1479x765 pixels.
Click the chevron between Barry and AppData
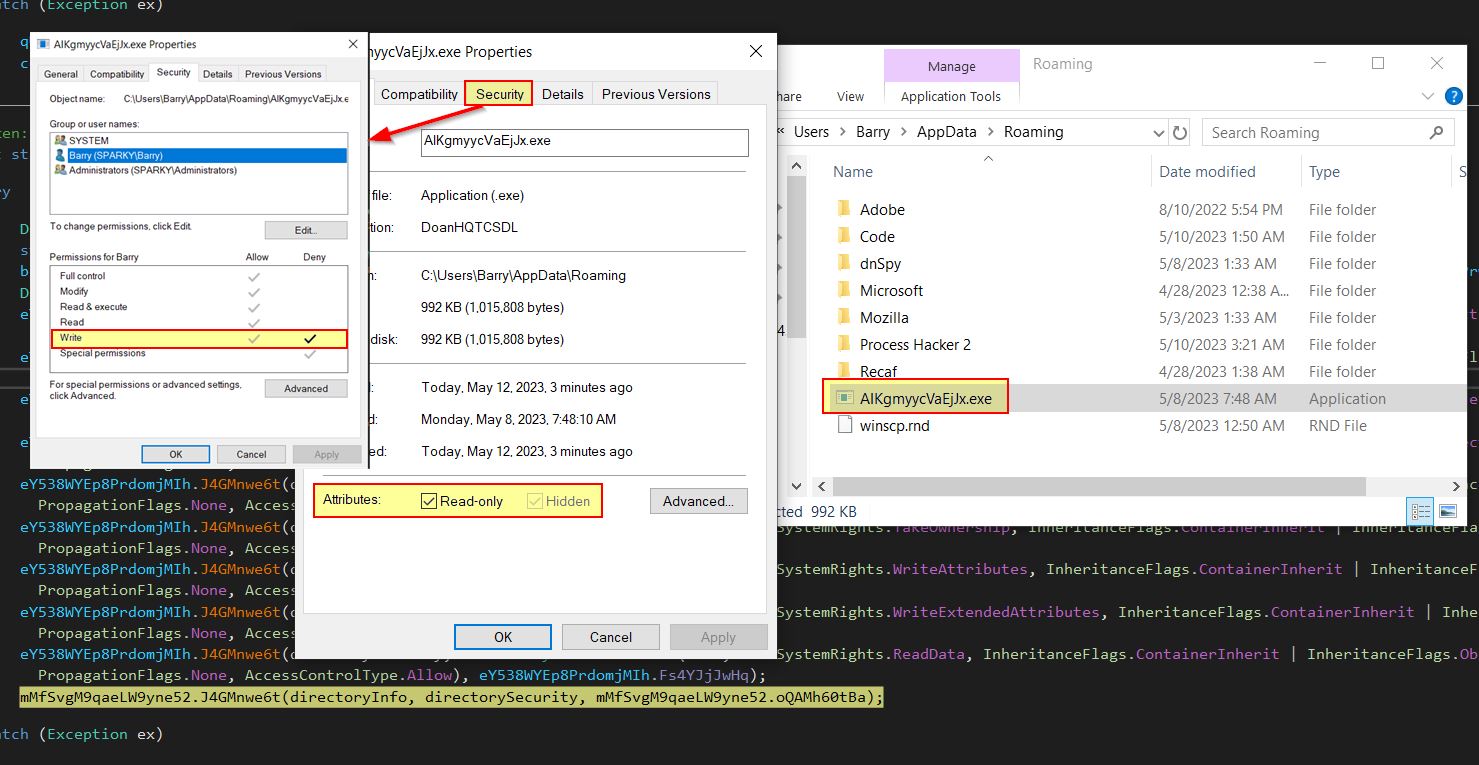click(x=904, y=132)
